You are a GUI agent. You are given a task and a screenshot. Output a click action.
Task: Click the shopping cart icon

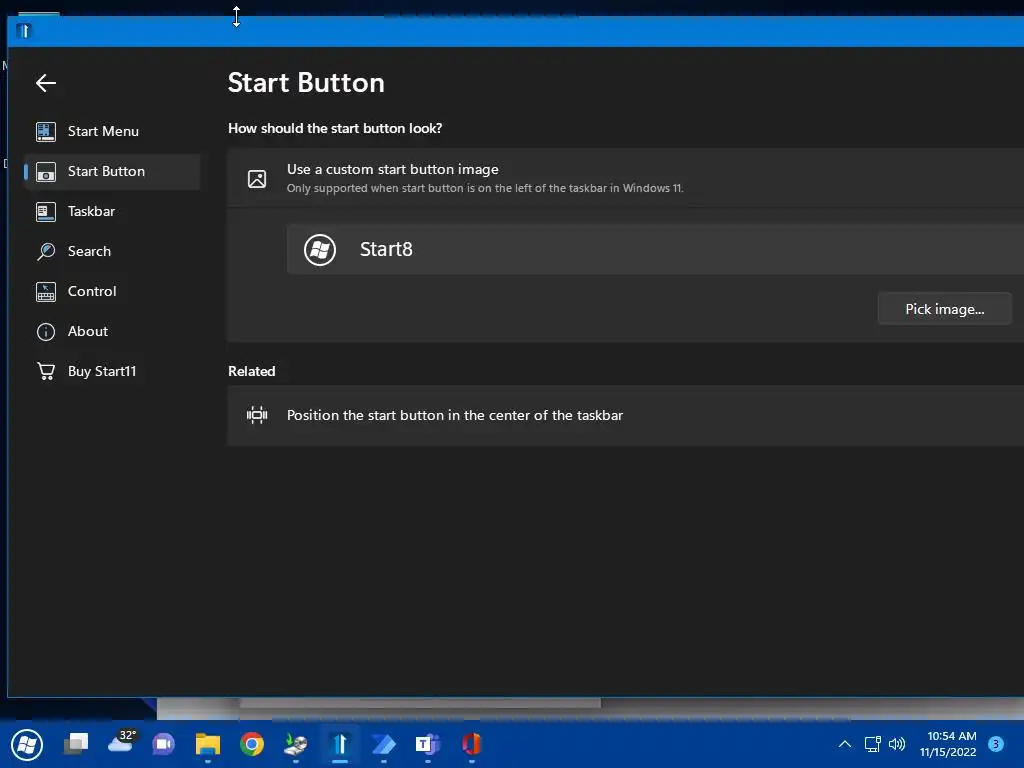coord(46,371)
